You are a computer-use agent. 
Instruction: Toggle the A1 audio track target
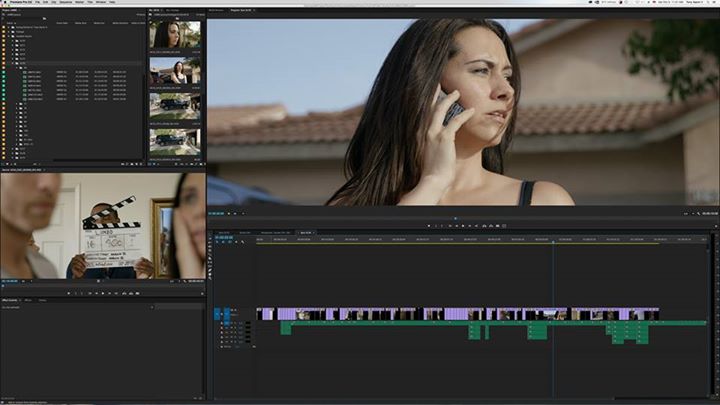point(226,324)
